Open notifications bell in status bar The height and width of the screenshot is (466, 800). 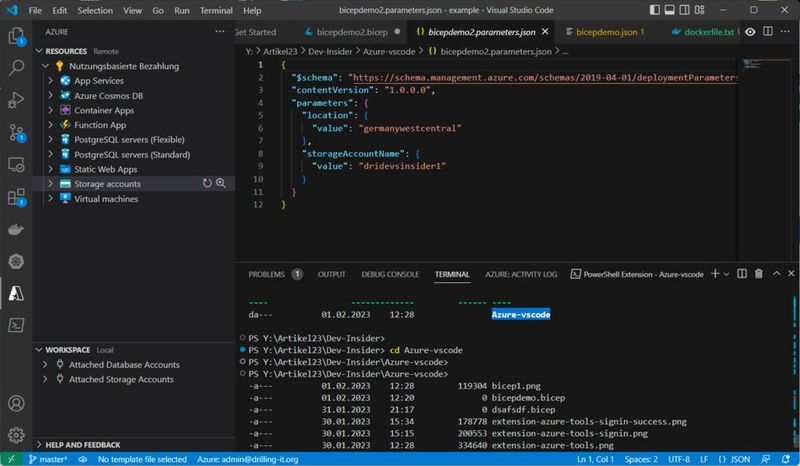[x=786, y=459]
